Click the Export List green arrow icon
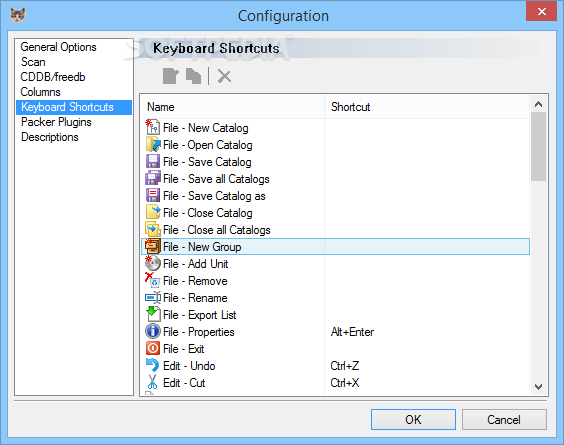The height and width of the screenshot is (445, 564). [x=153, y=314]
